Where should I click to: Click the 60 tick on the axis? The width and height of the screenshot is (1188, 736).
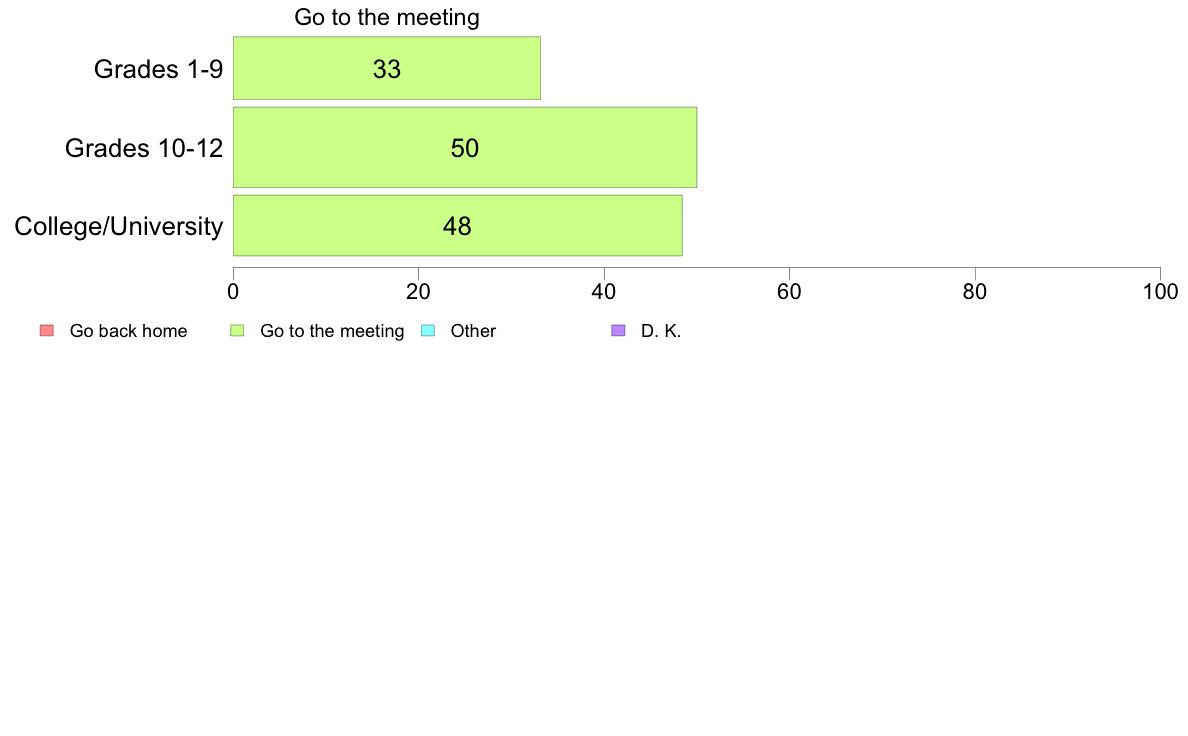[x=789, y=292]
